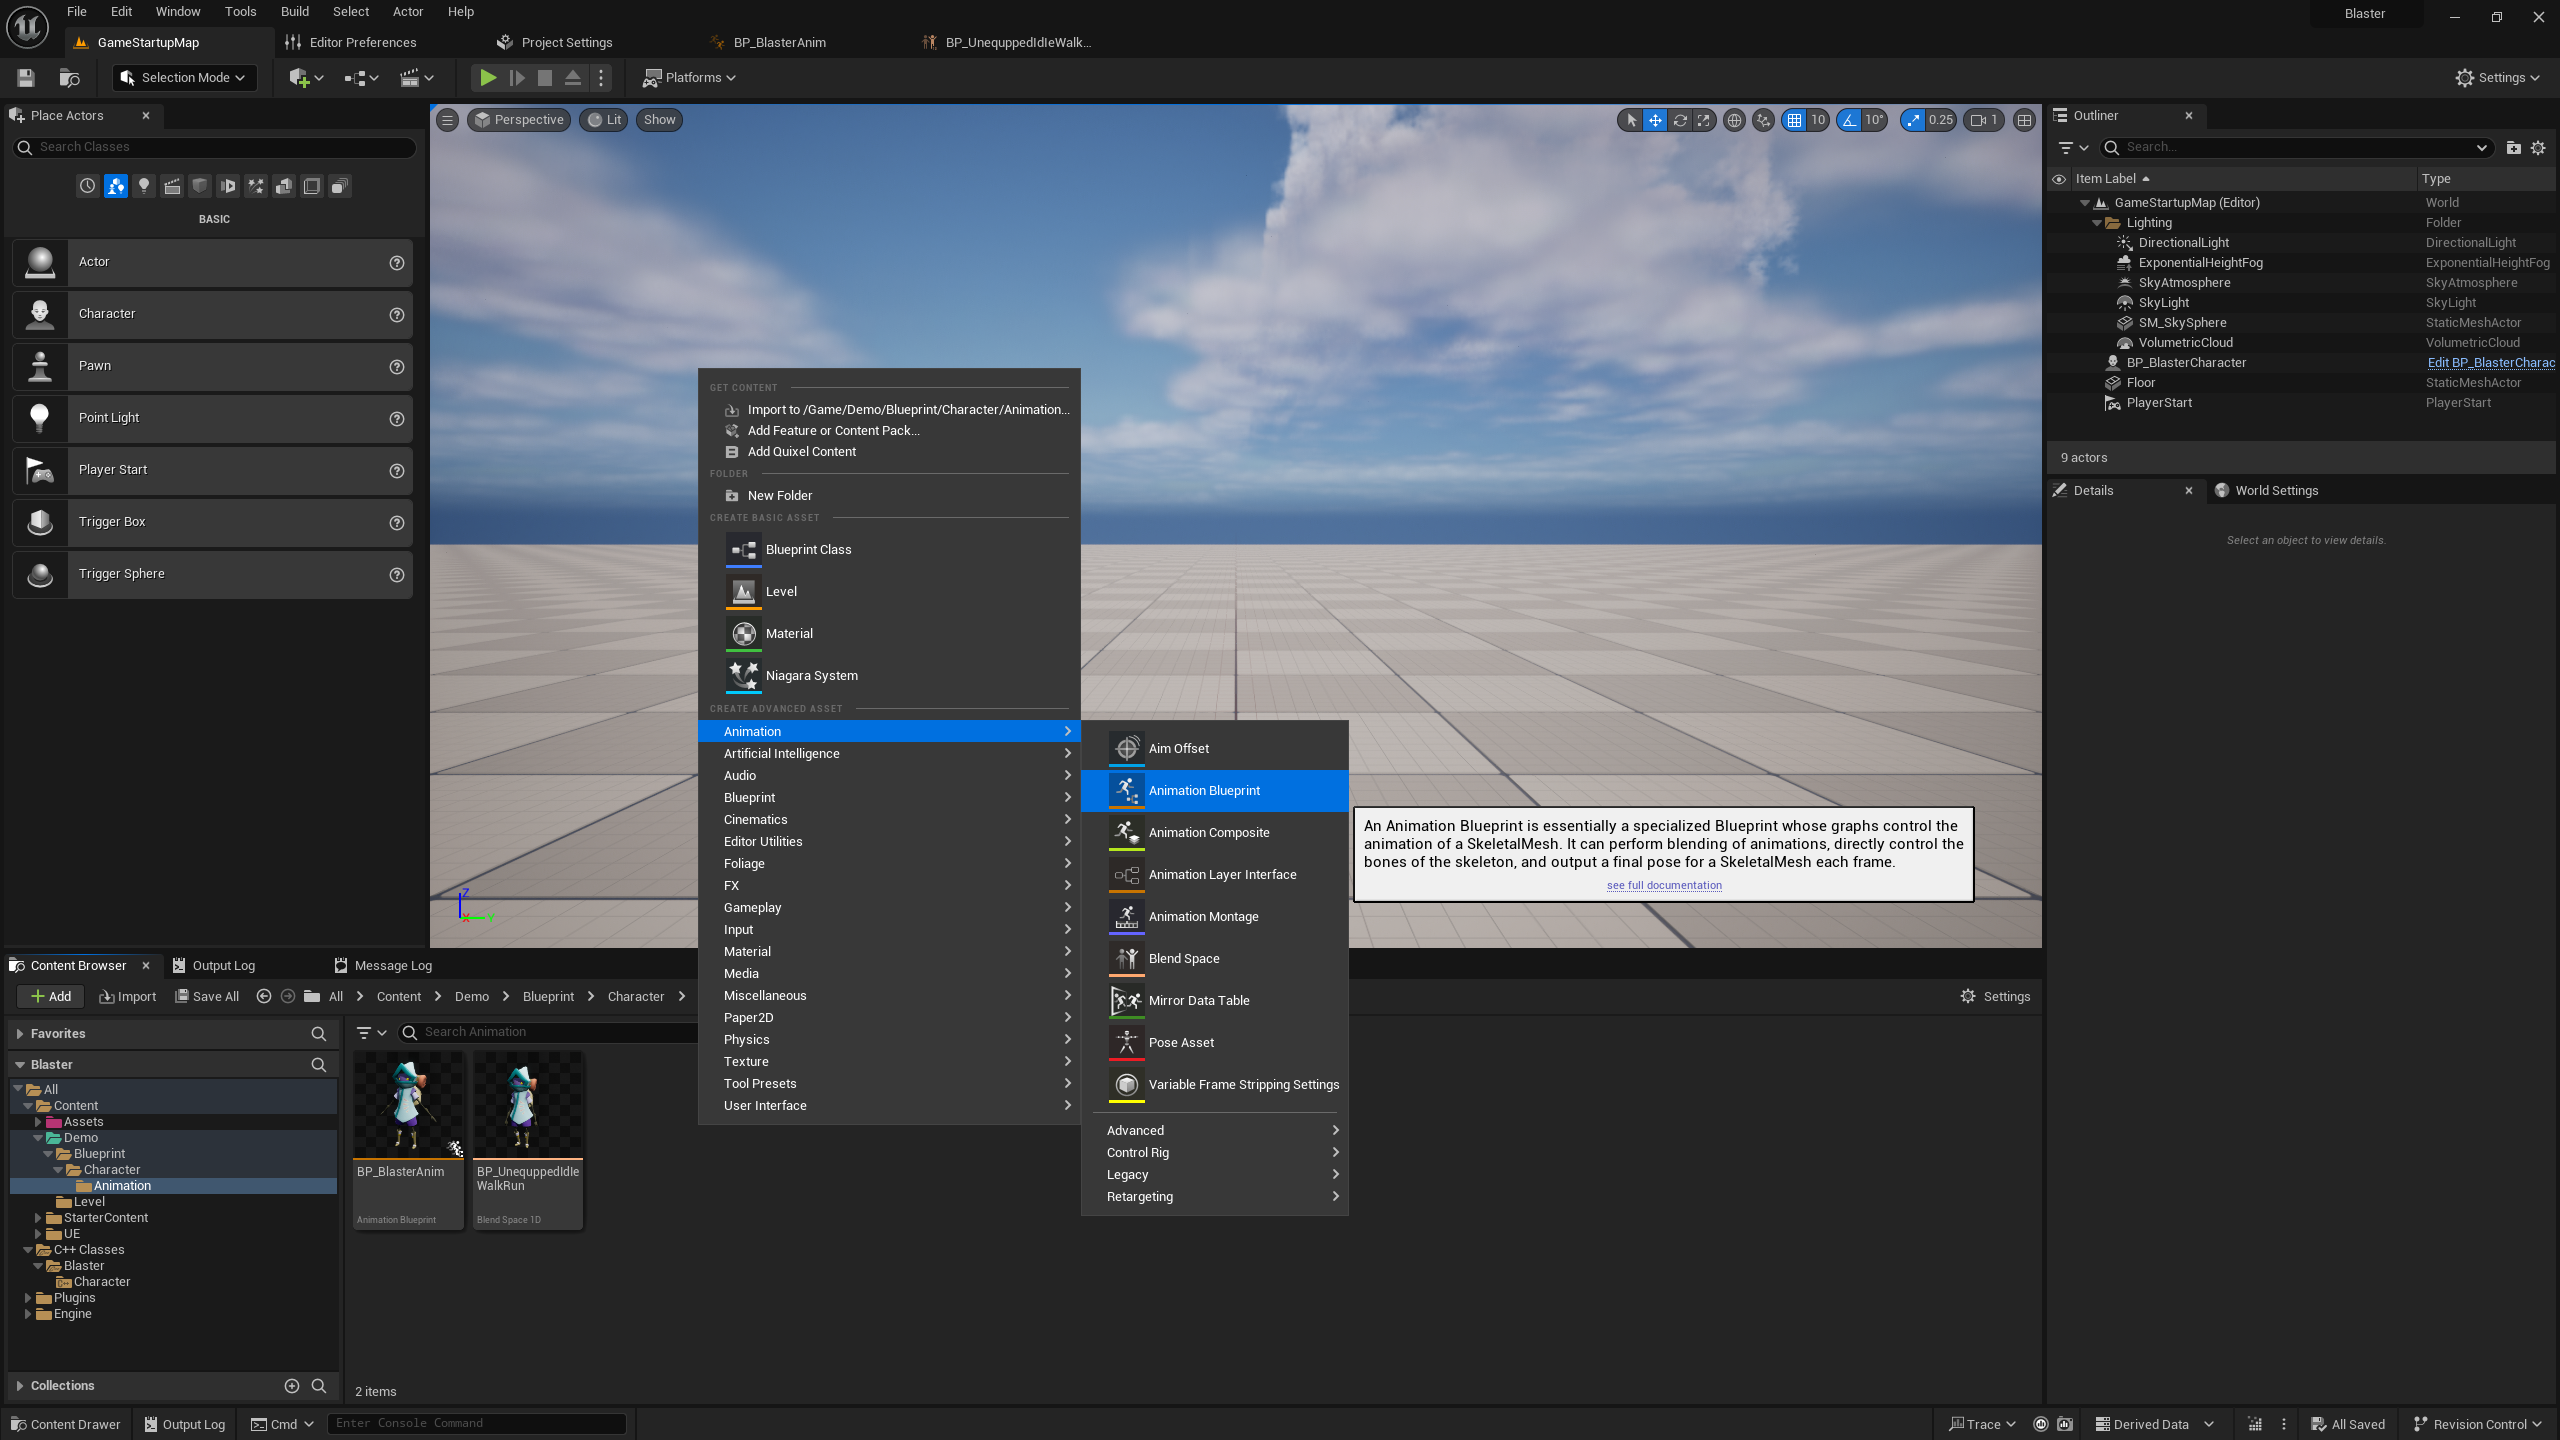
Task: Select the Mirror Data Table option
Action: 1199,999
